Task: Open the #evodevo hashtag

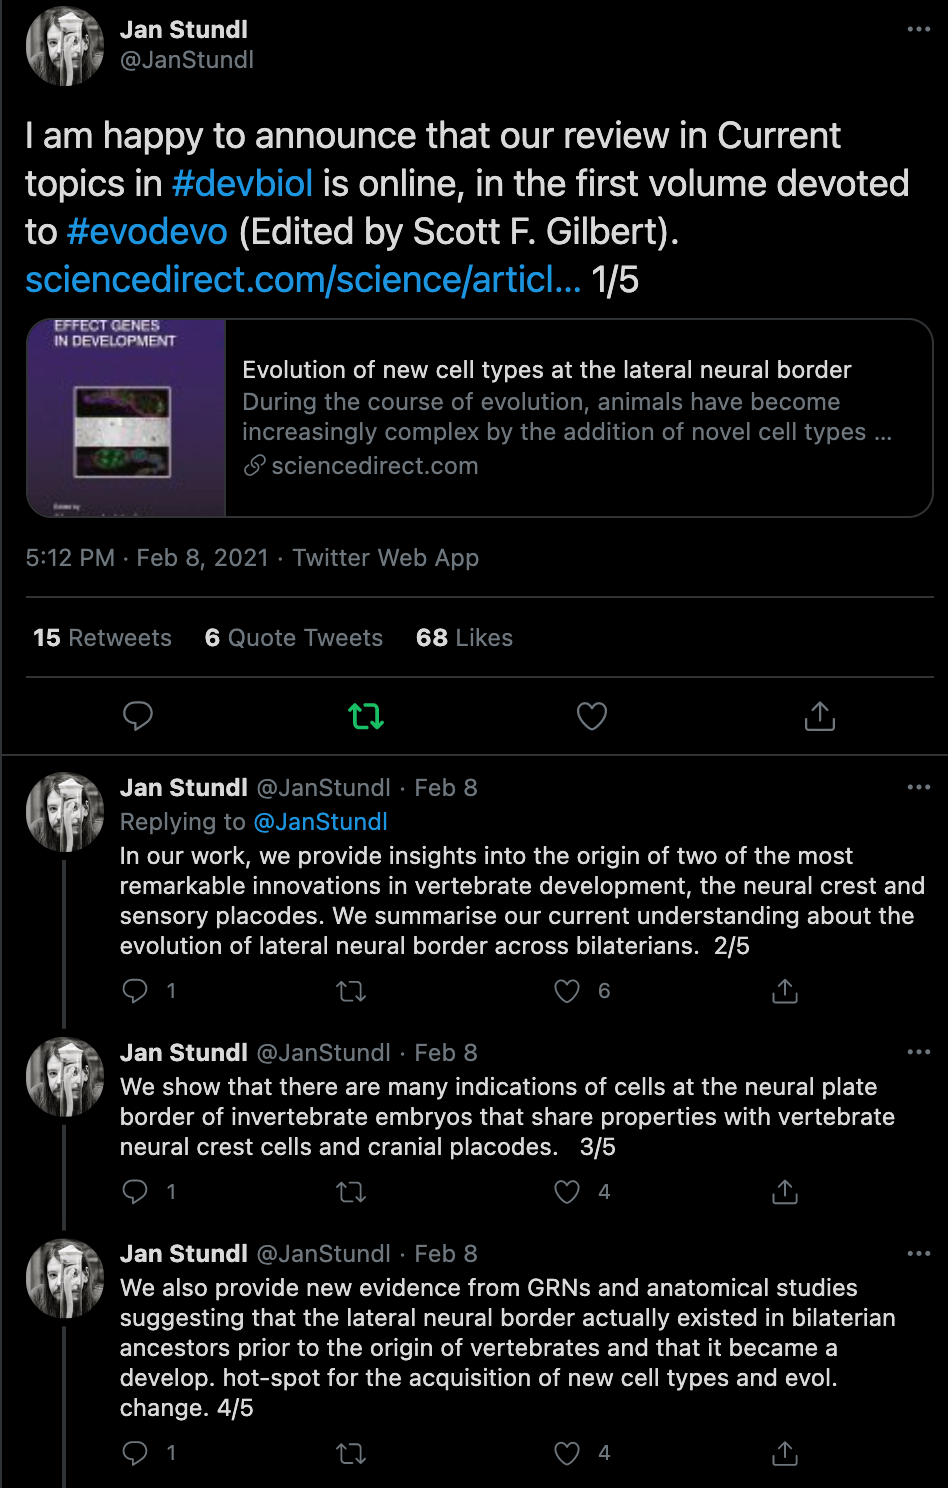Action: 147,232
